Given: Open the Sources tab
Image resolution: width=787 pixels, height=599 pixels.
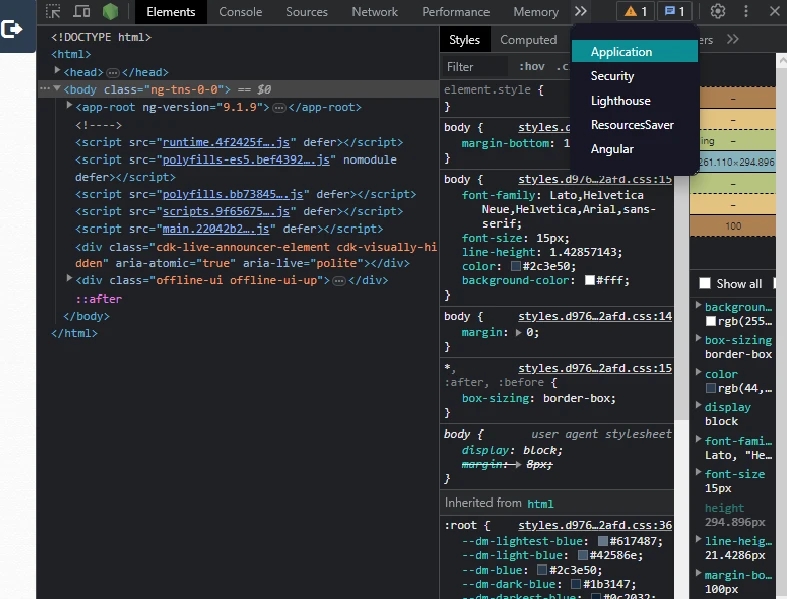Looking at the screenshot, I should (x=307, y=12).
